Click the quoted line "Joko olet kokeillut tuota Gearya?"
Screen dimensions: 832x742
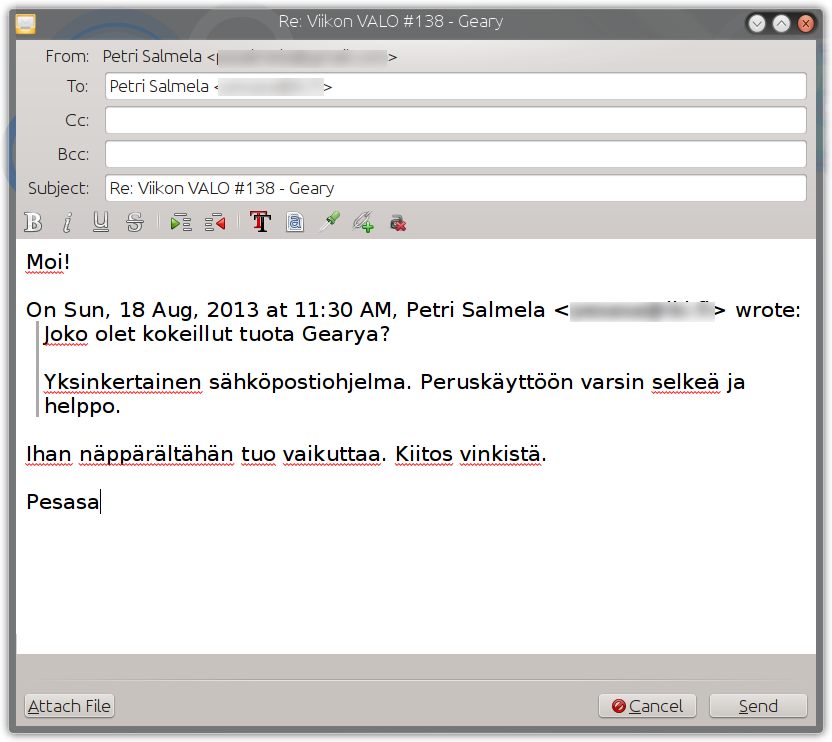coord(217,334)
